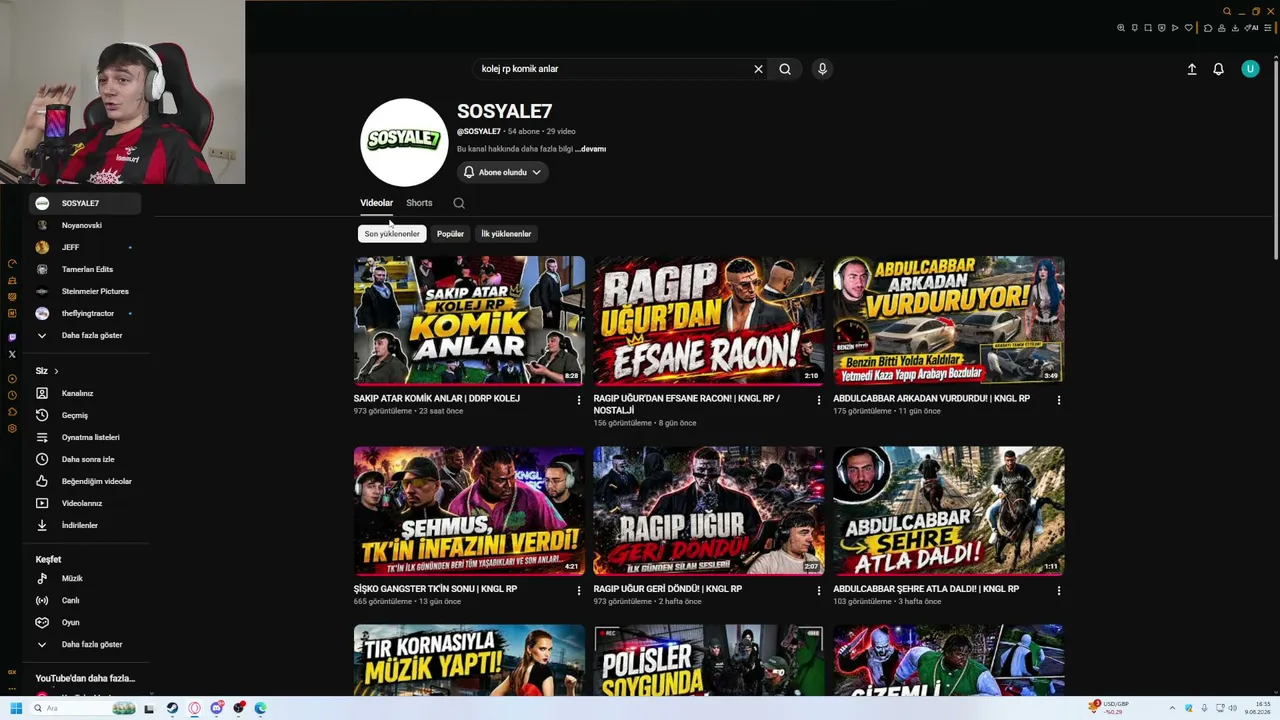Open Steam from the Windows taskbar
Screen dimensions: 1280x720
tap(172, 708)
